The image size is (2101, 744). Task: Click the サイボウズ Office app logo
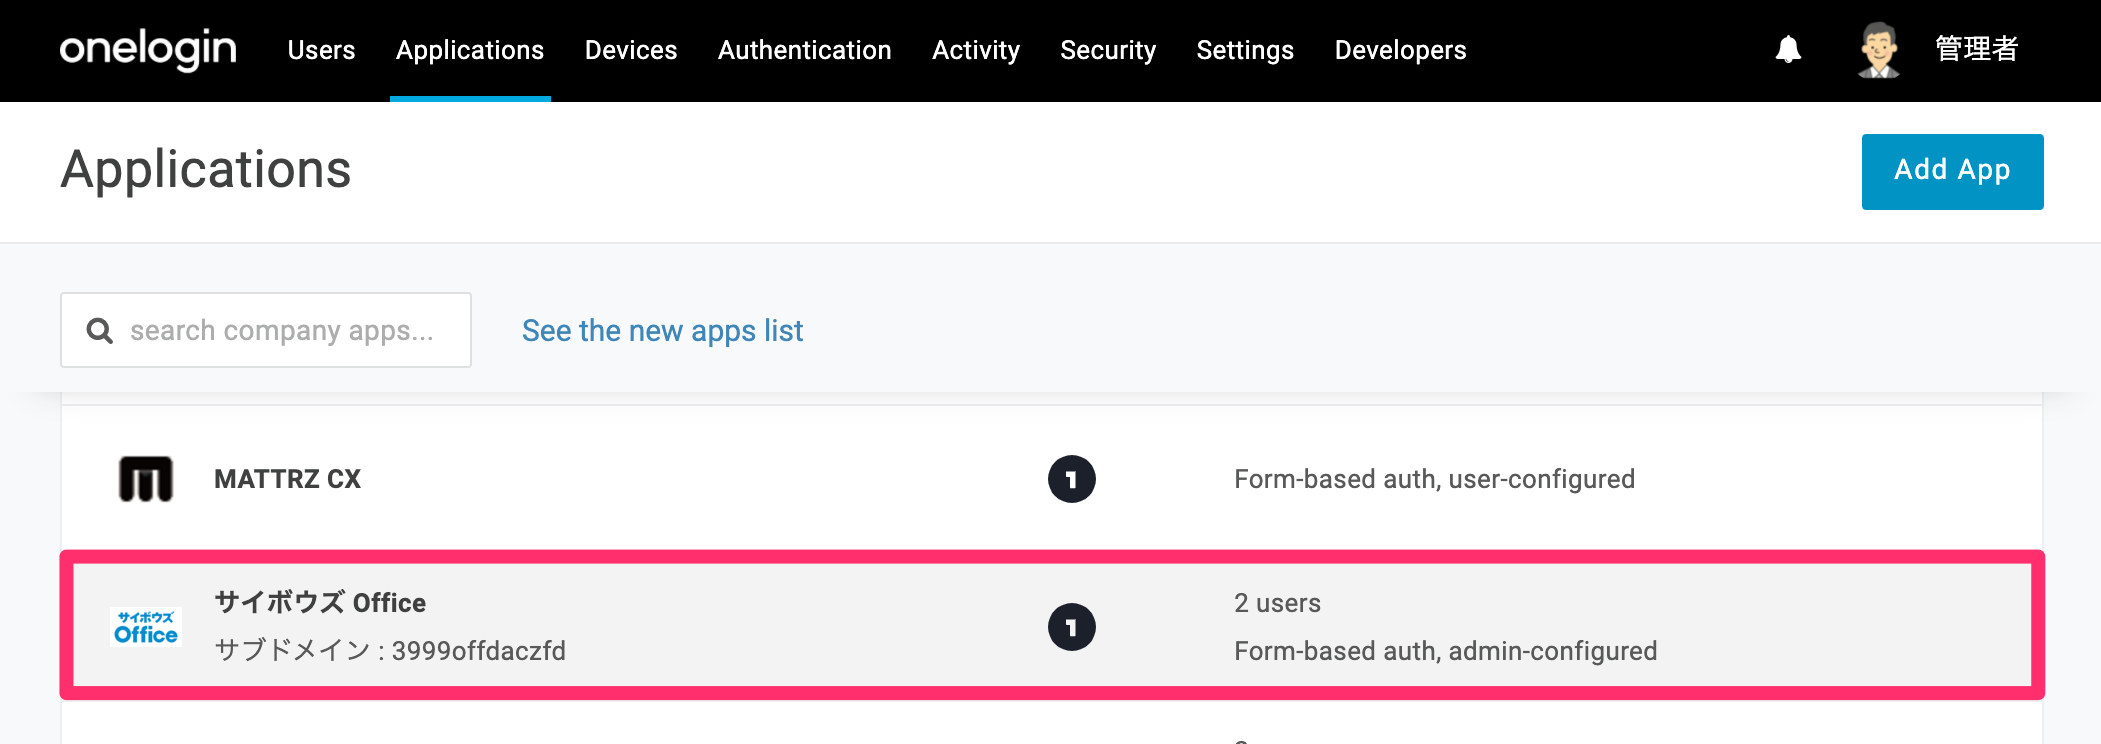[x=146, y=627]
